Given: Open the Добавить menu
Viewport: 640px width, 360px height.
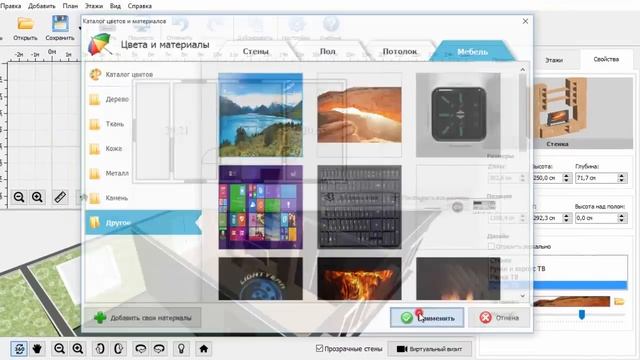Looking at the screenshot, I should point(41,6).
